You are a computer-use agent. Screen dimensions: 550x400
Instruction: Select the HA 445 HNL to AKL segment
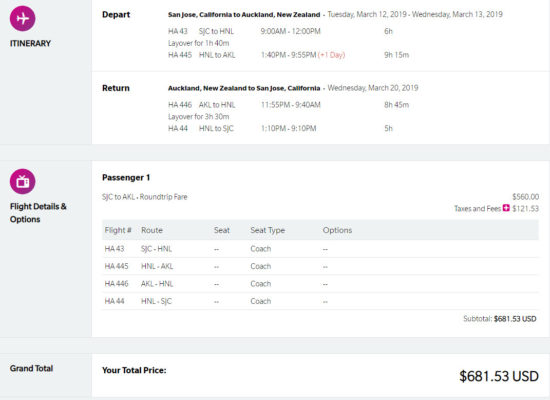[x=288, y=55]
